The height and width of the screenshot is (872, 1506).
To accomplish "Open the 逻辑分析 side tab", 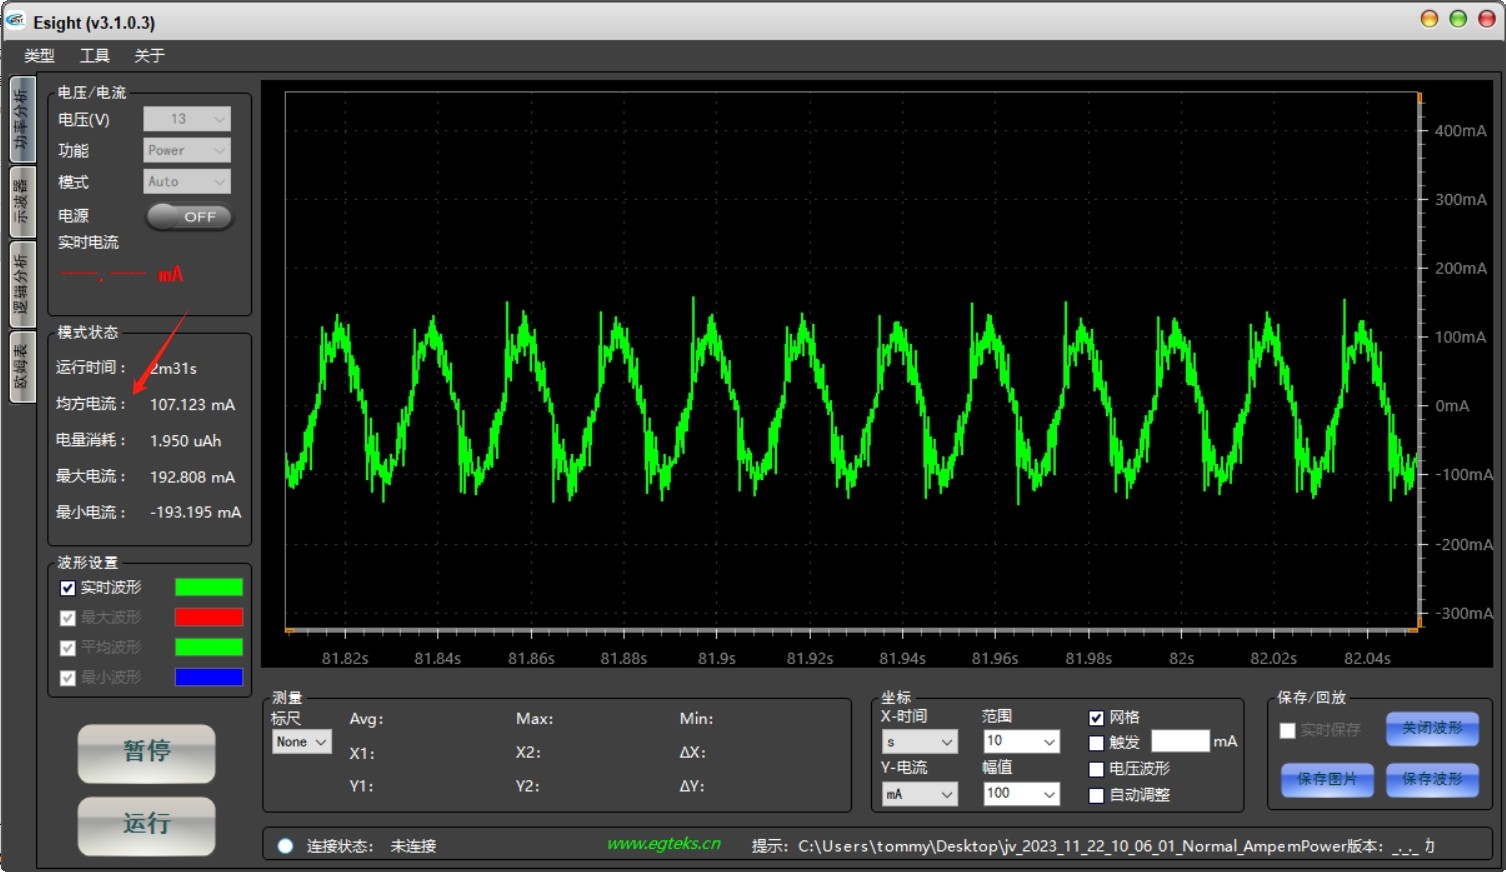I will click(x=21, y=285).
